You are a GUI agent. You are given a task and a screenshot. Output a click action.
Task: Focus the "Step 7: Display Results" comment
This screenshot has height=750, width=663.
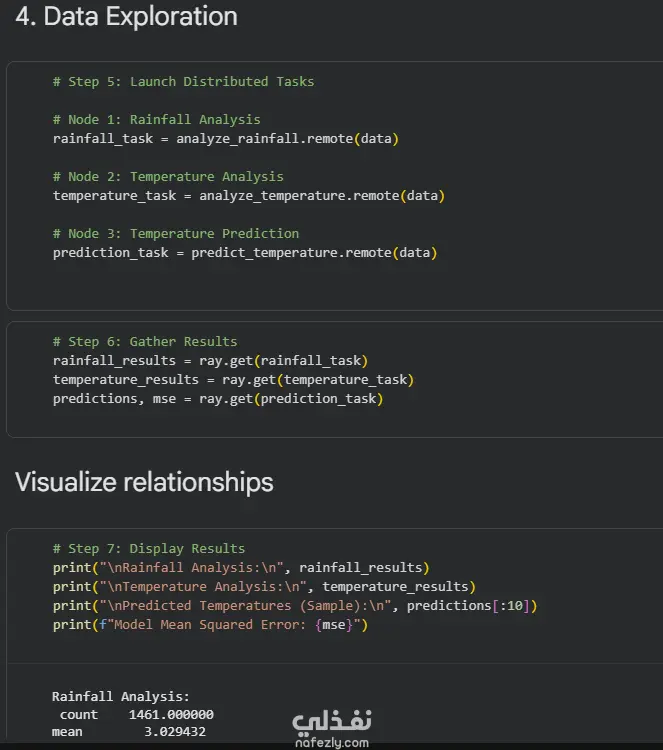tap(148, 548)
